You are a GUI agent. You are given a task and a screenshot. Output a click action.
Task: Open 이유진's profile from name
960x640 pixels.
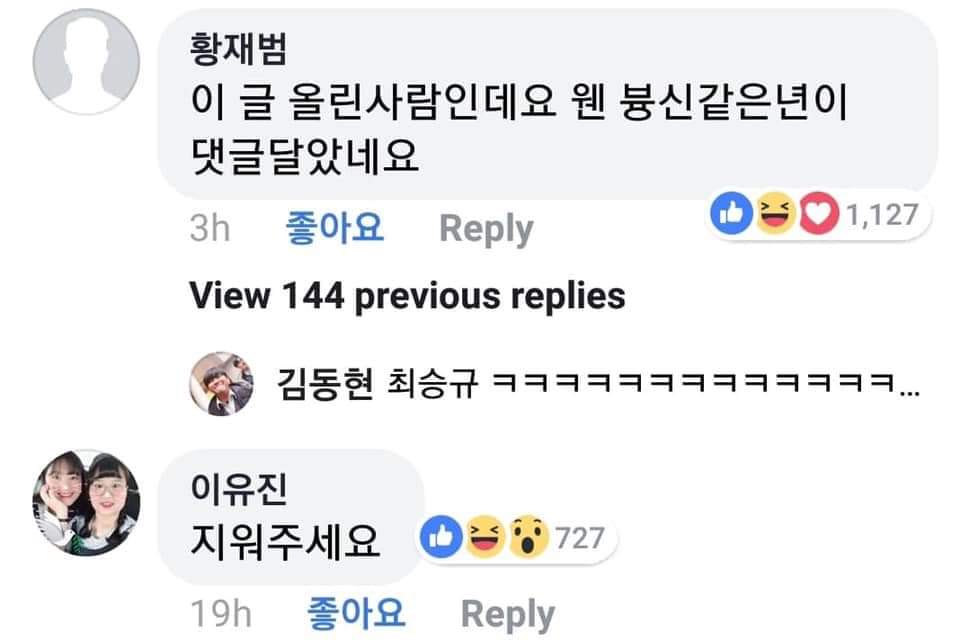(238, 488)
